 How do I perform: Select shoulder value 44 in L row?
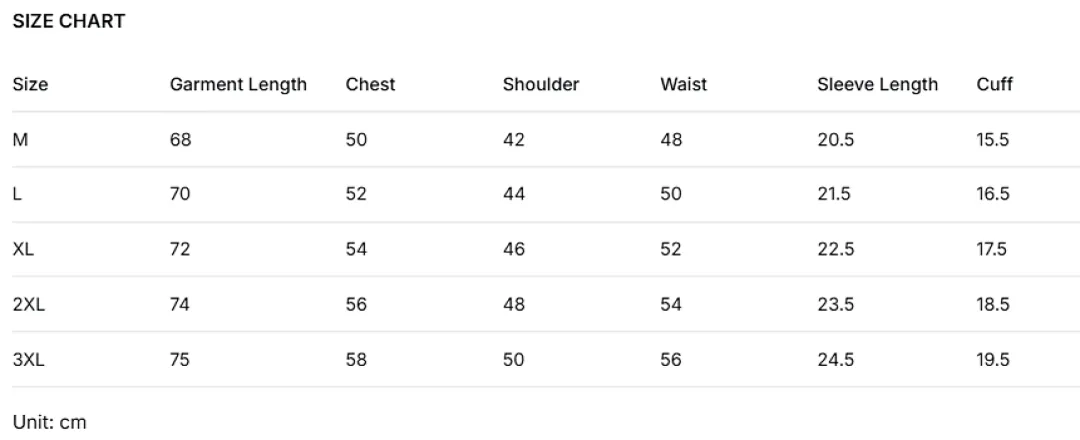514,194
